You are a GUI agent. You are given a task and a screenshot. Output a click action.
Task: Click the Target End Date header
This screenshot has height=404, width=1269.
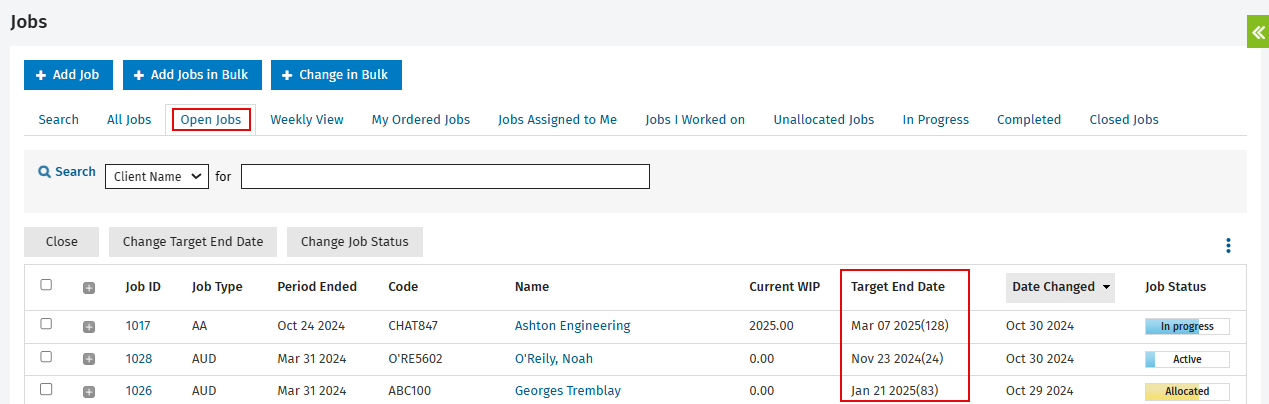click(x=898, y=287)
